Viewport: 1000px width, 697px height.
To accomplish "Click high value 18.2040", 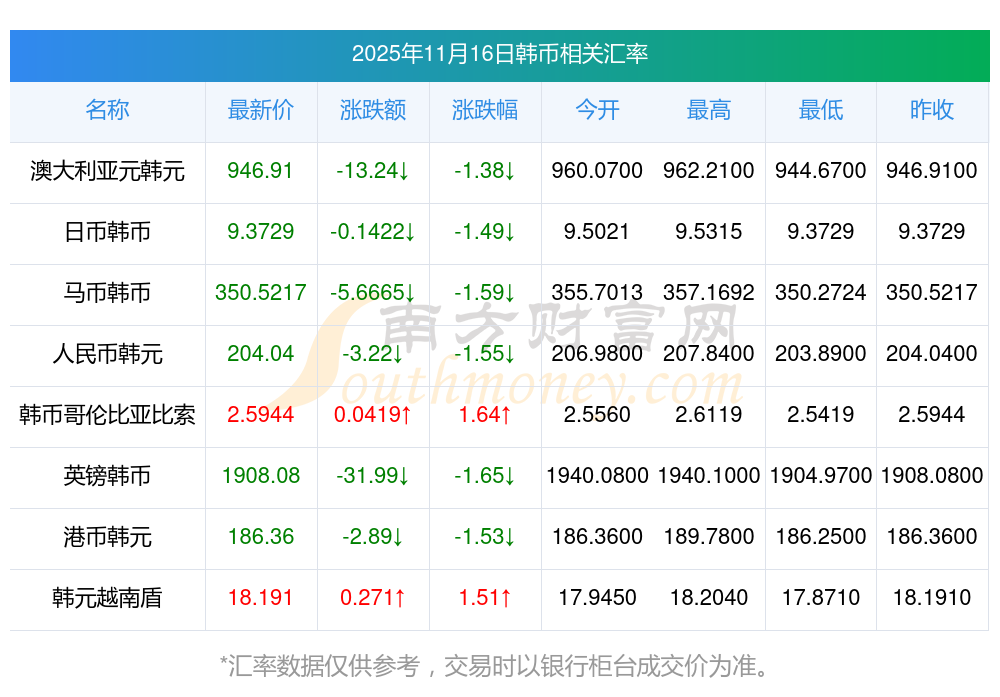I will (x=709, y=598).
